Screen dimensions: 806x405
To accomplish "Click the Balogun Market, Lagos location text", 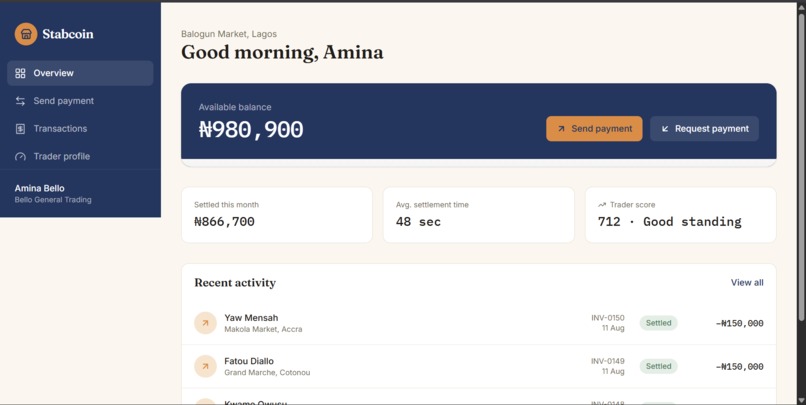I will 229,34.
